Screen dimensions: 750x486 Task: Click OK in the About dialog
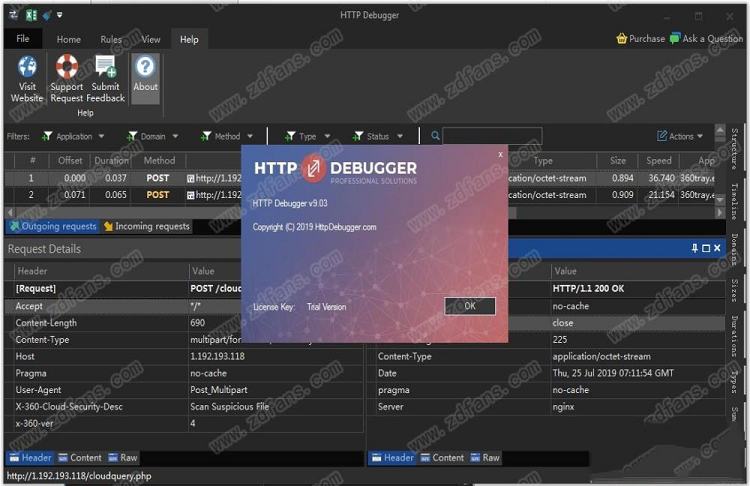point(470,306)
